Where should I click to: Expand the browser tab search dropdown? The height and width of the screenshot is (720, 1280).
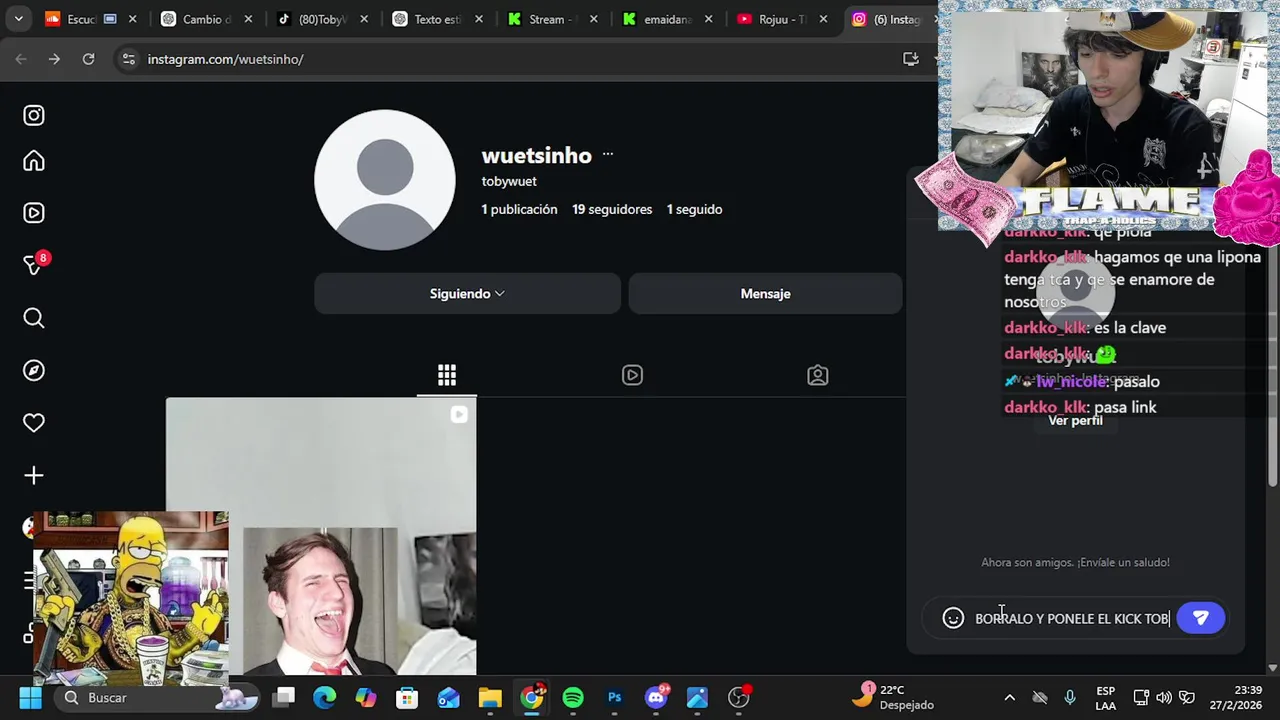coord(18,19)
